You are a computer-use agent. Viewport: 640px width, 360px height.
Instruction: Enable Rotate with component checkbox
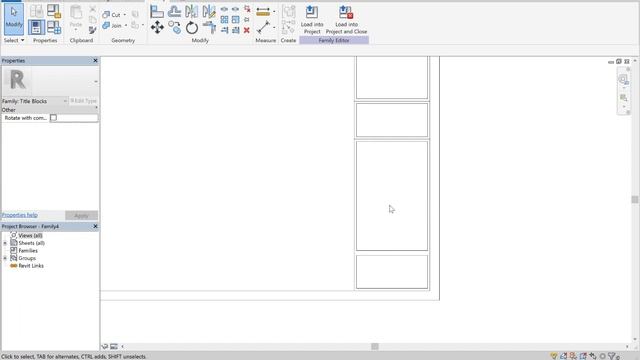pyautogui.click(x=53, y=118)
